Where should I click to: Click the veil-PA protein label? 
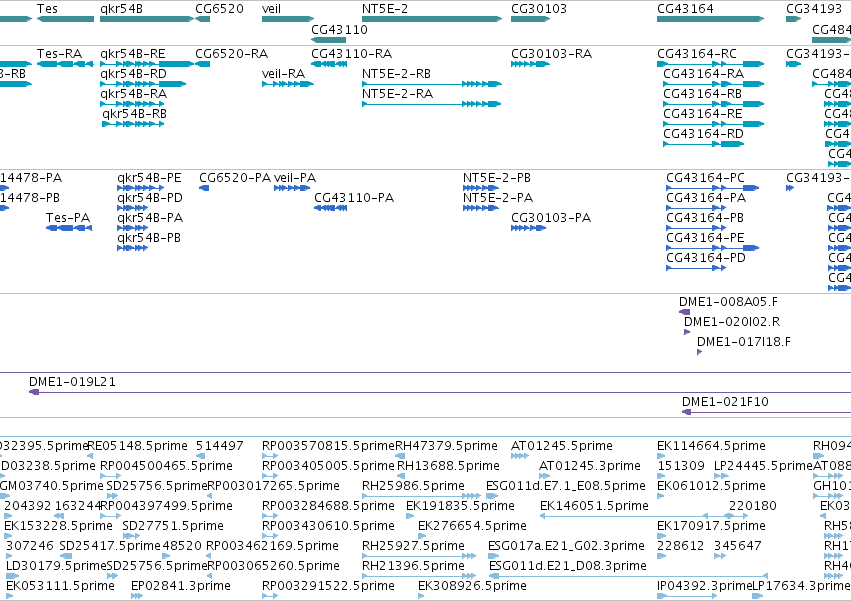pyautogui.click(x=295, y=178)
